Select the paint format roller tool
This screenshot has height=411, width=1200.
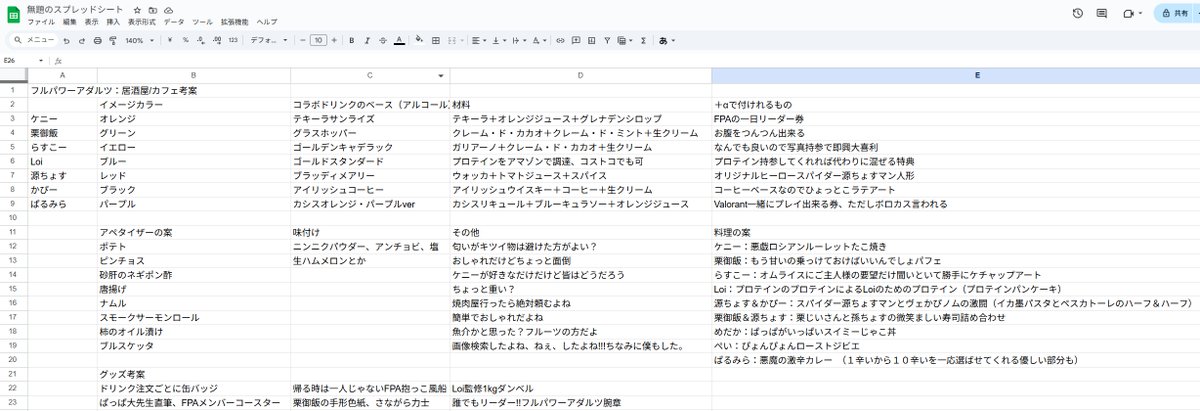click(x=111, y=40)
